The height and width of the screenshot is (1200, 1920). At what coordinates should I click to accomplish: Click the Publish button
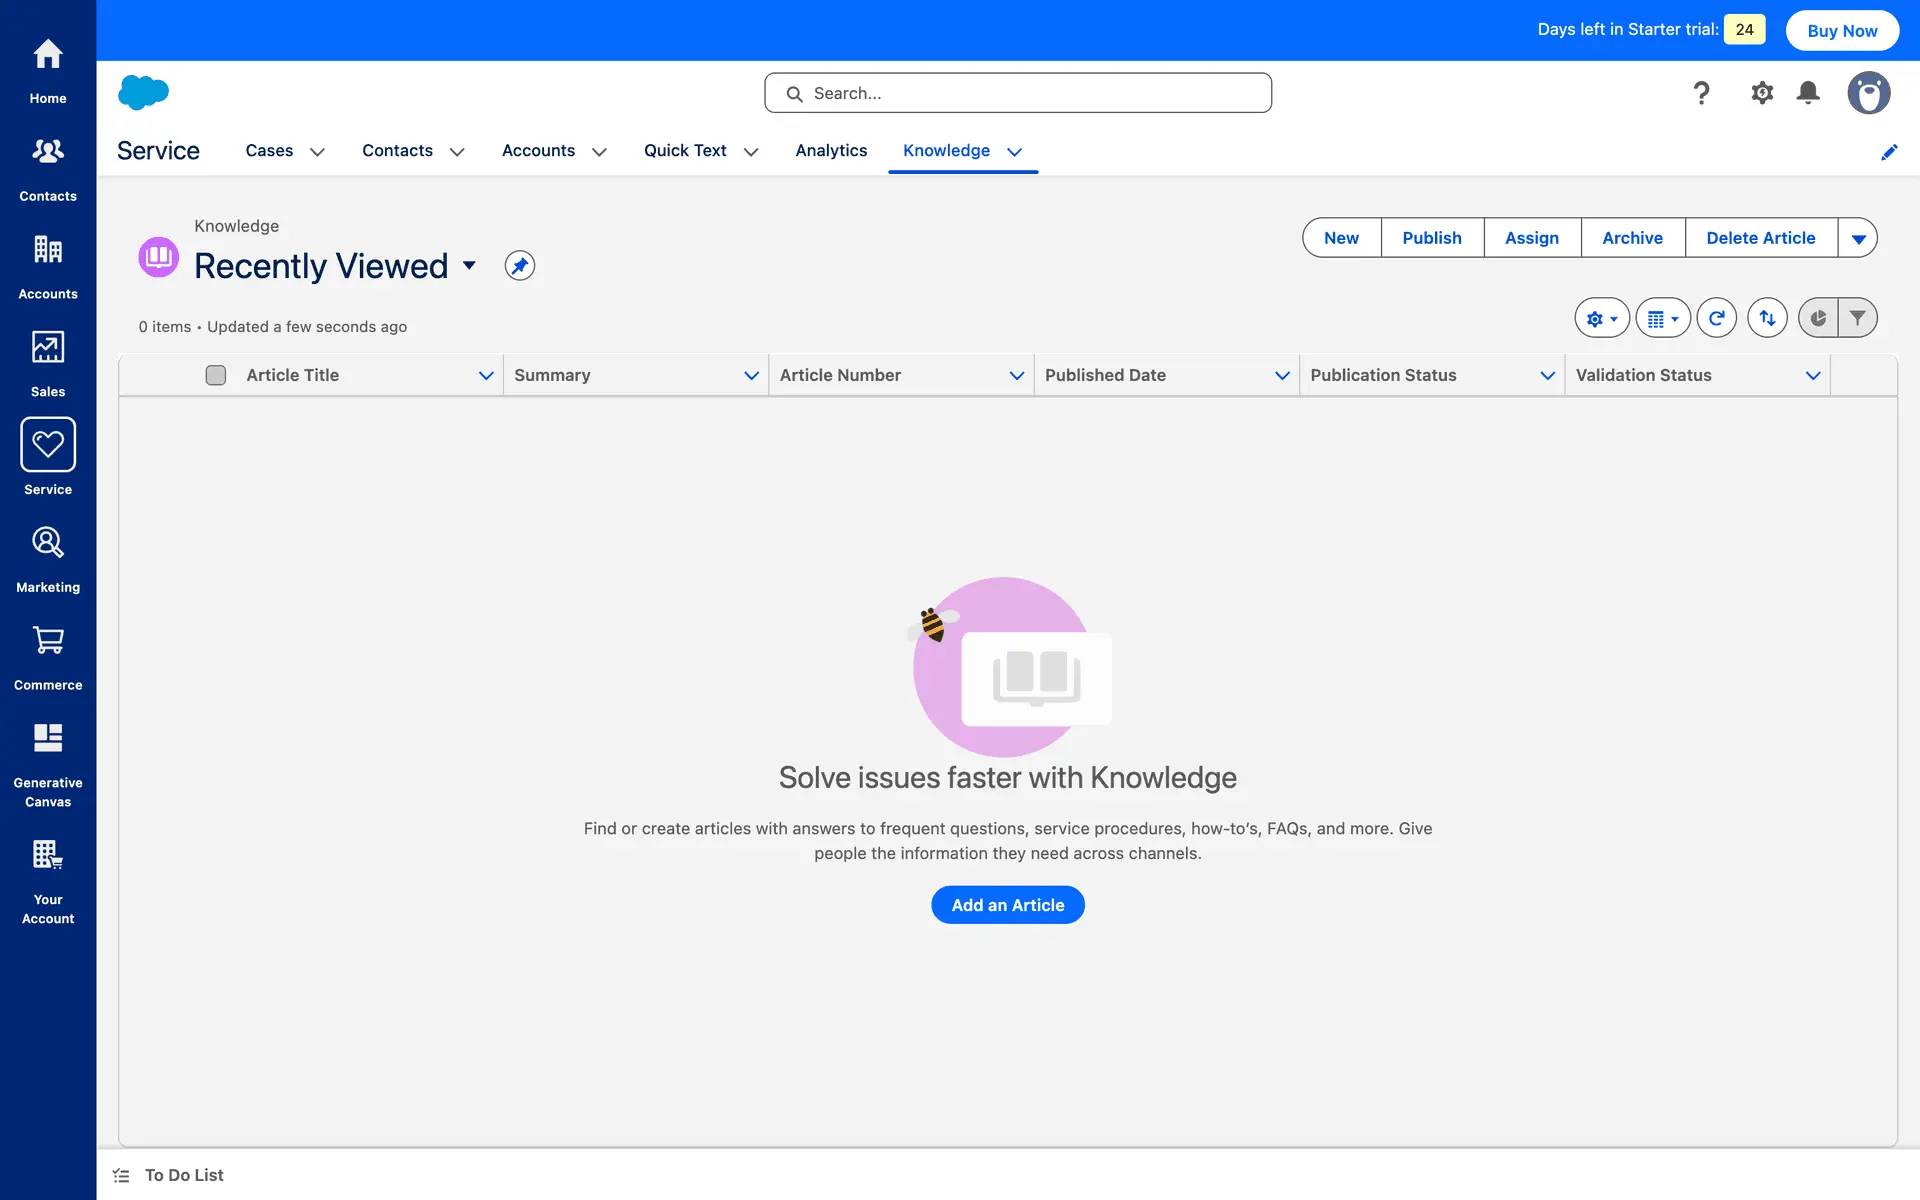(x=1431, y=238)
